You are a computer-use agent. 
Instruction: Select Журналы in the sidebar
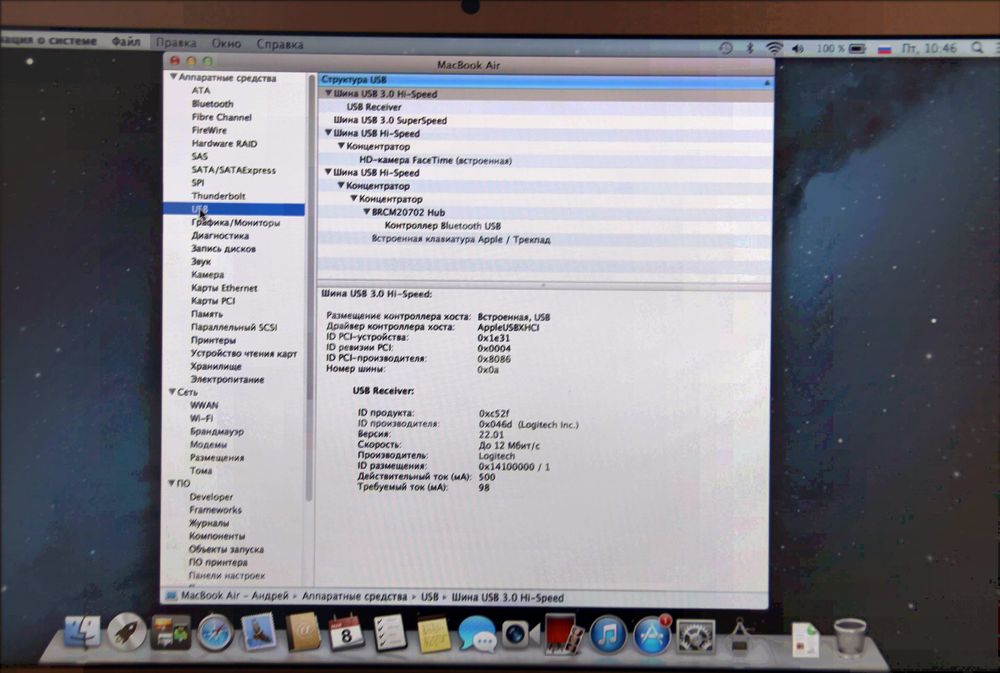coord(209,522)
